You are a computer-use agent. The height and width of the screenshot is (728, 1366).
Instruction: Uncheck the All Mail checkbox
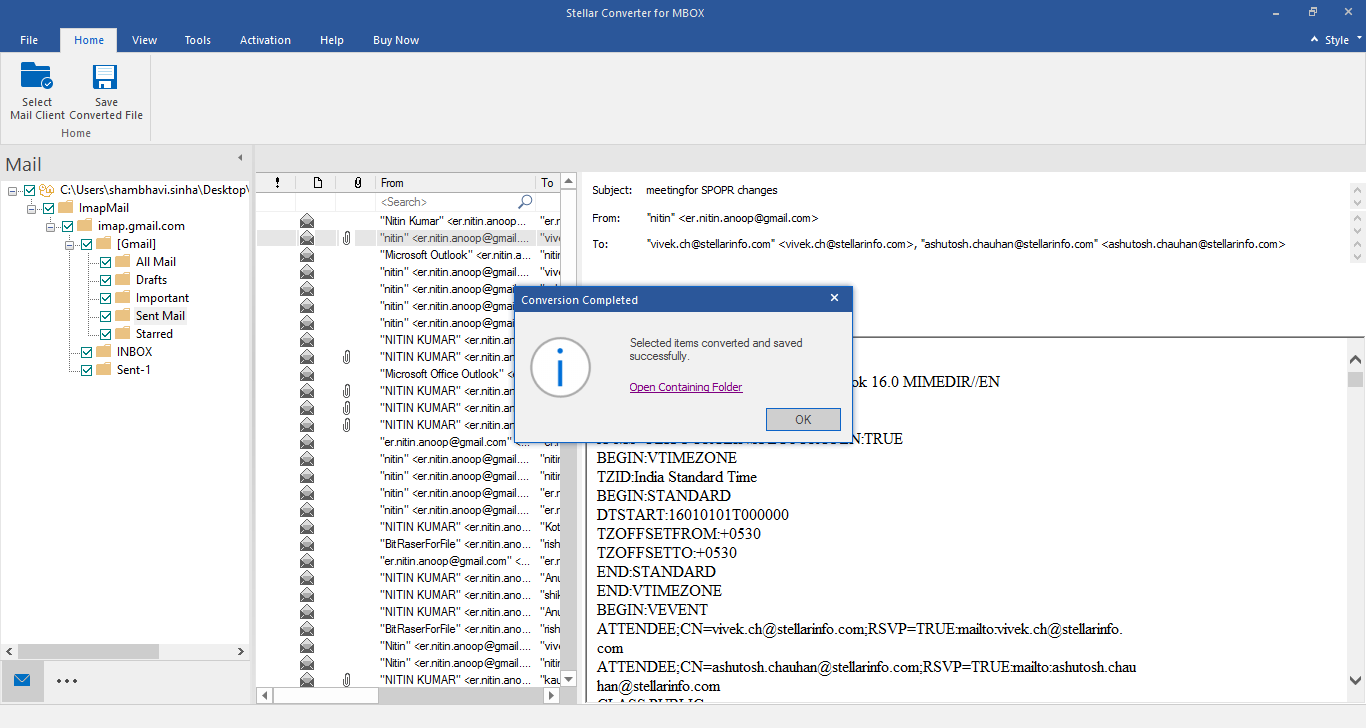coord(105,262)
